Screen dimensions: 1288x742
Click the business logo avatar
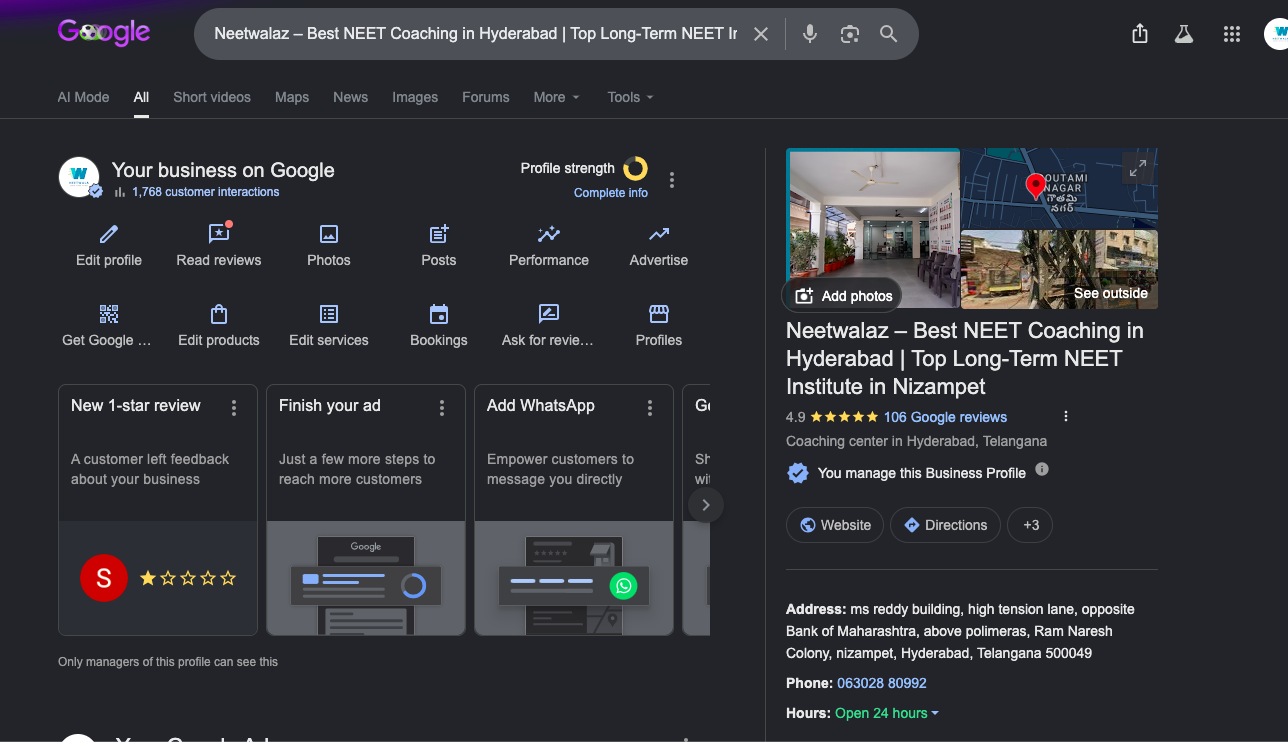[79, 177]
